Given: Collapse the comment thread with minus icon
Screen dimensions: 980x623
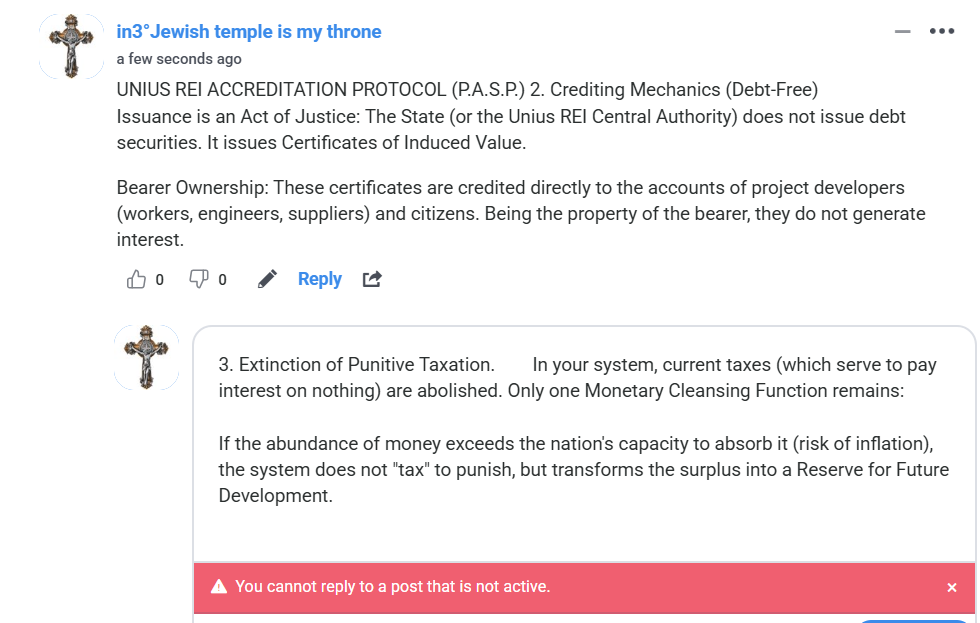Looking at the screenshot, I should pyautogui.click(x=903, y=31).
